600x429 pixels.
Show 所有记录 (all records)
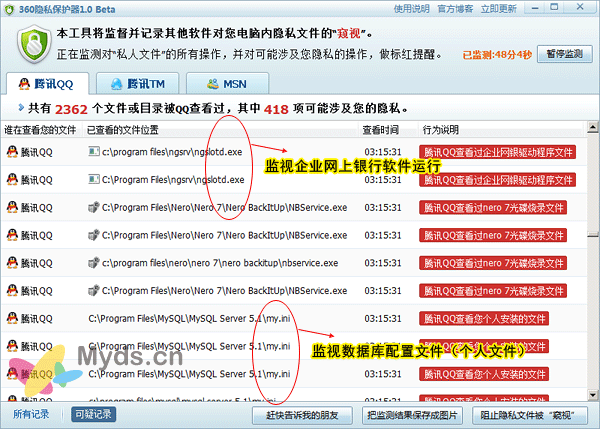coord(31,414)
